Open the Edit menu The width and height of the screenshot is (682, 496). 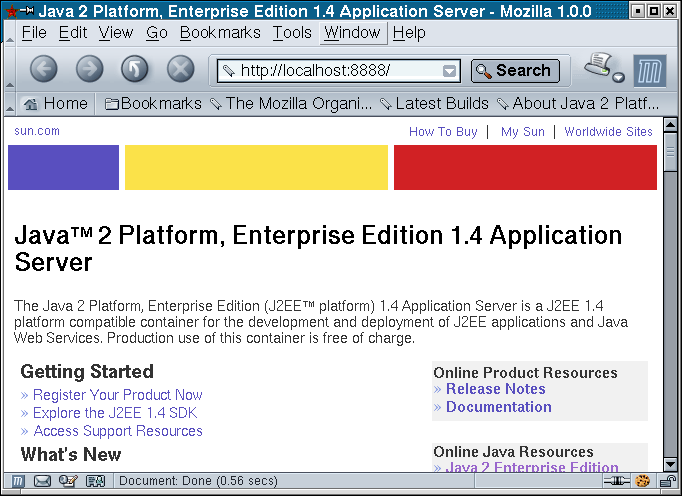pyautogui.click(x=73, y=33)
